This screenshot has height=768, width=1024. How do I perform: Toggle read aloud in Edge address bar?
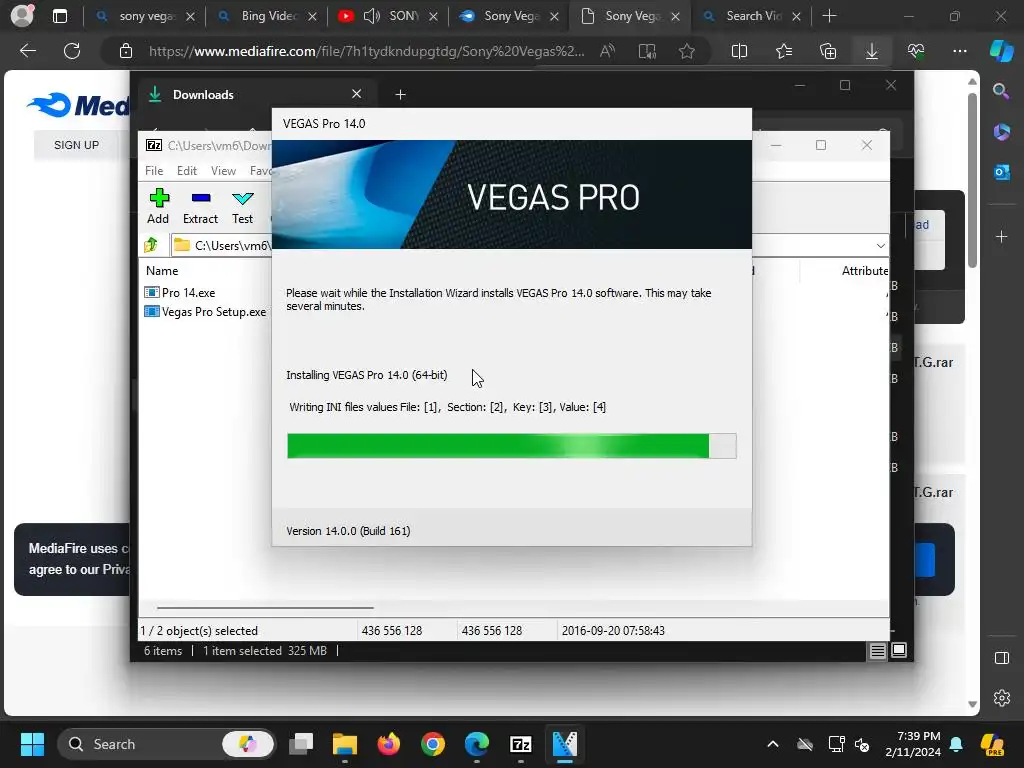pyautogui.click(x=607, y=51)
